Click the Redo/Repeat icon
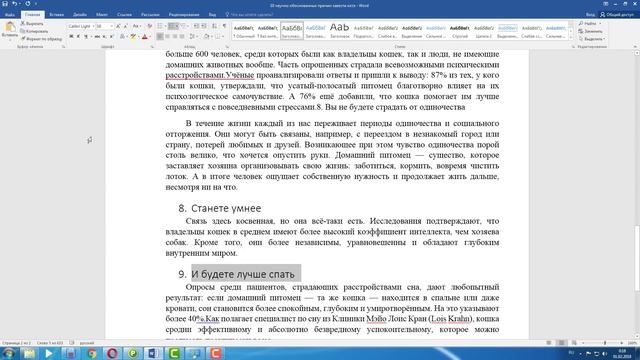 (28, 4)
